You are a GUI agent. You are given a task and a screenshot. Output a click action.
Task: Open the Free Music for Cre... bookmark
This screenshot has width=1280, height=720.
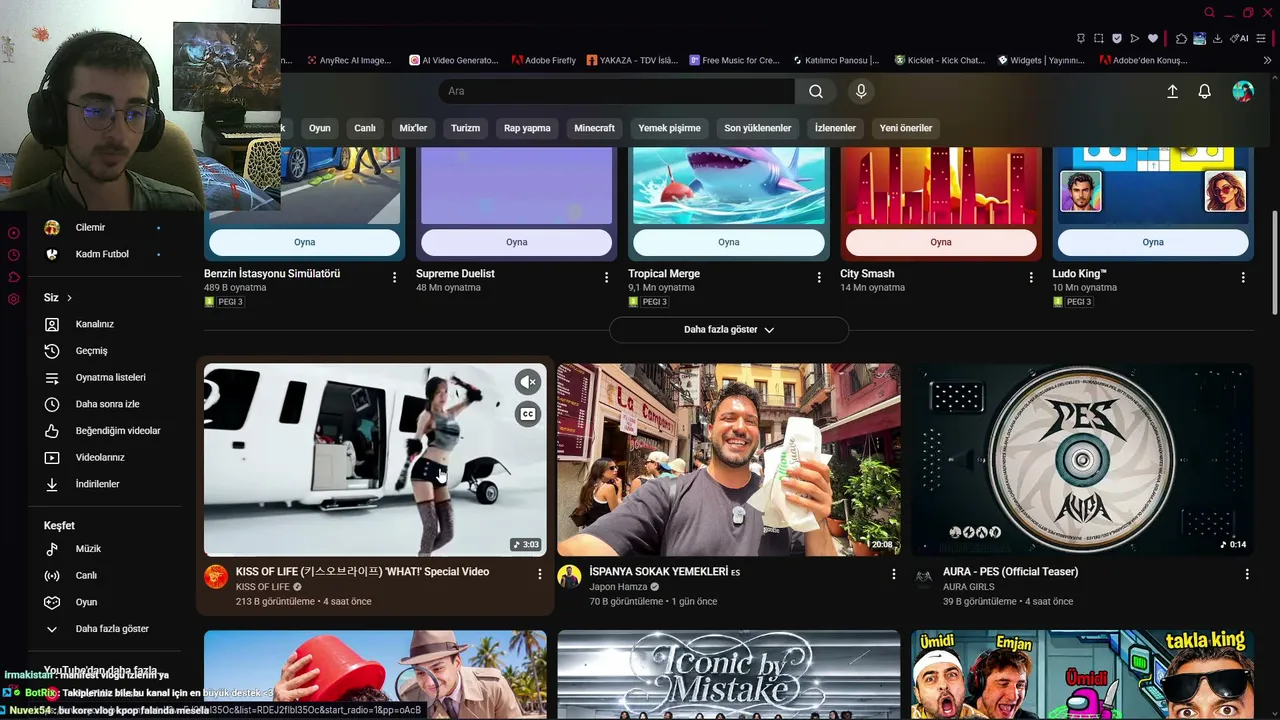pyautogui.click(x=734, y=60)
